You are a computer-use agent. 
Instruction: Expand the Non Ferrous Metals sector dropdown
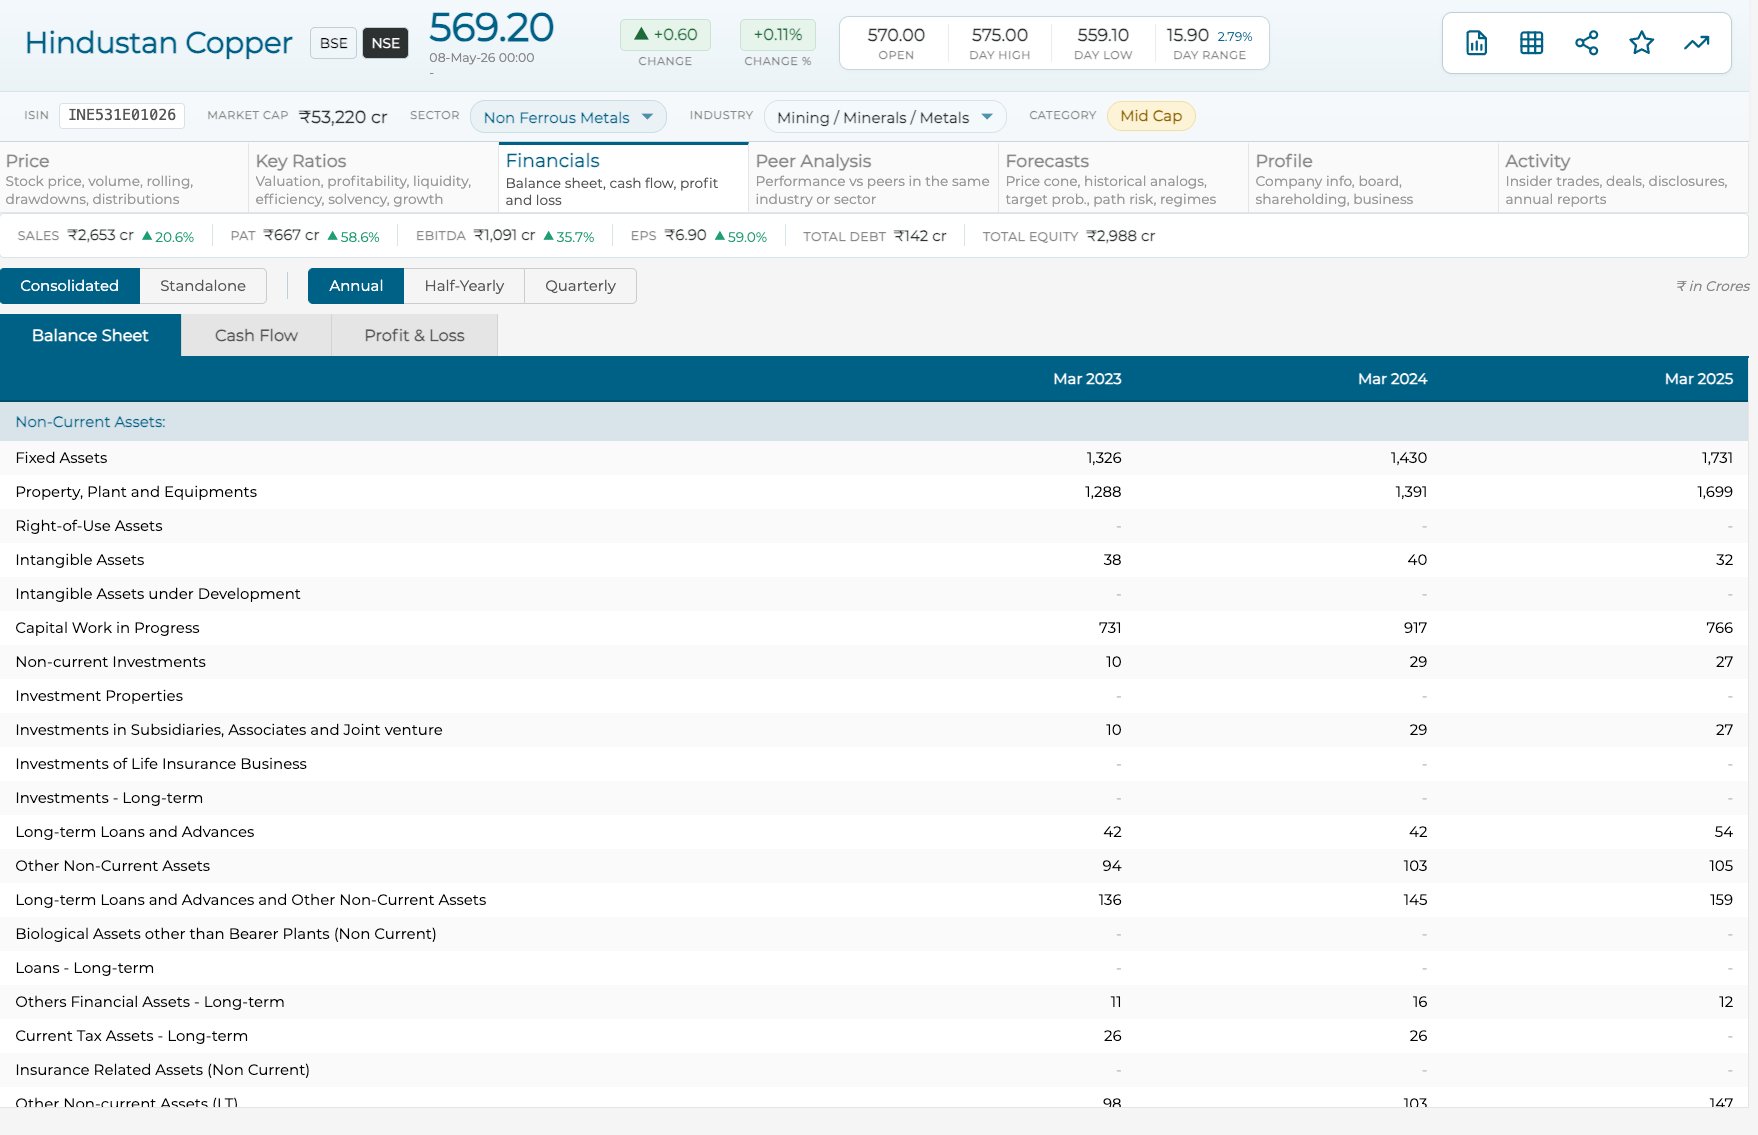568,117
